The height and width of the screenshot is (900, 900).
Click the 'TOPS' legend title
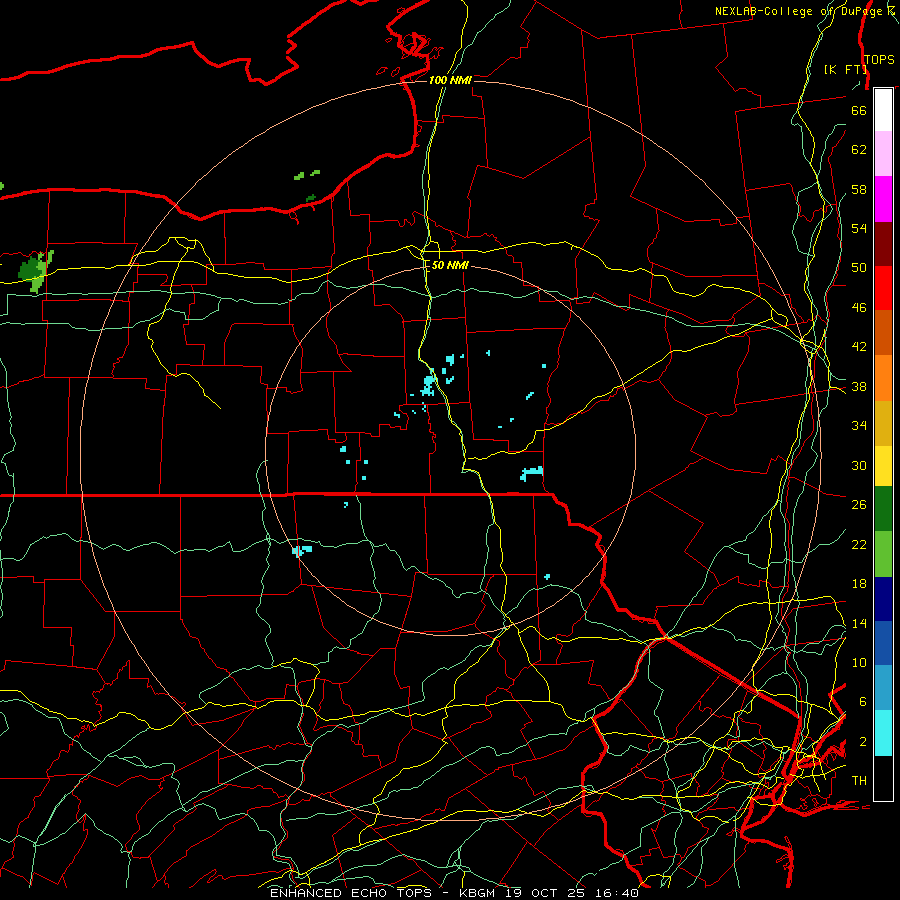[x=879, y=59]
